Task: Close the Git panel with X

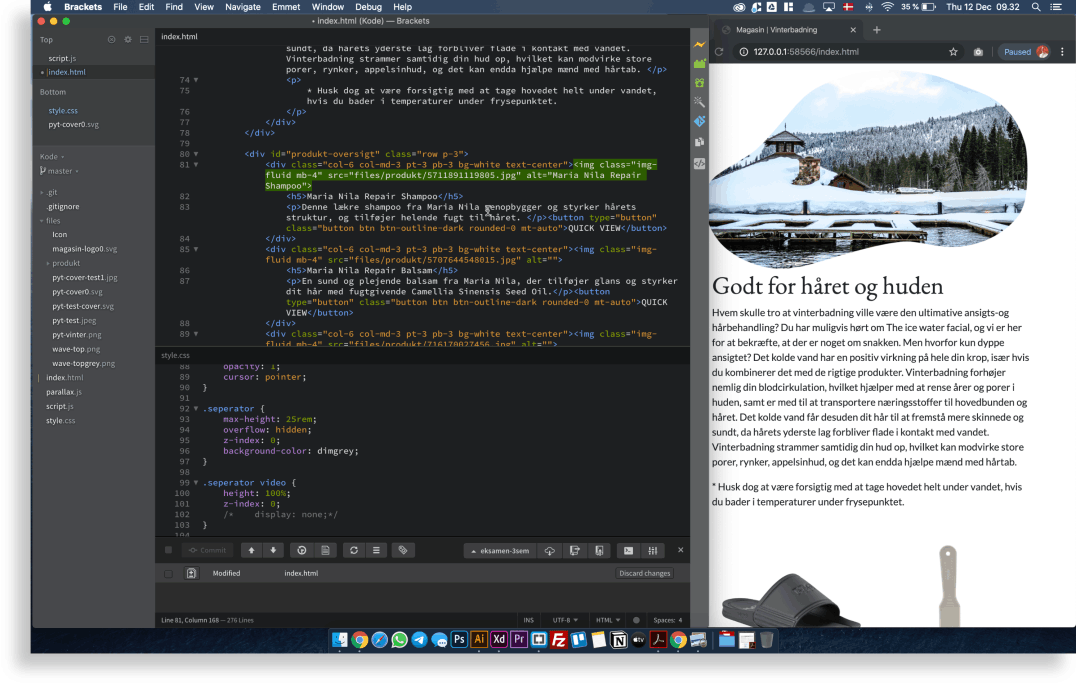Action: (681, 550)
